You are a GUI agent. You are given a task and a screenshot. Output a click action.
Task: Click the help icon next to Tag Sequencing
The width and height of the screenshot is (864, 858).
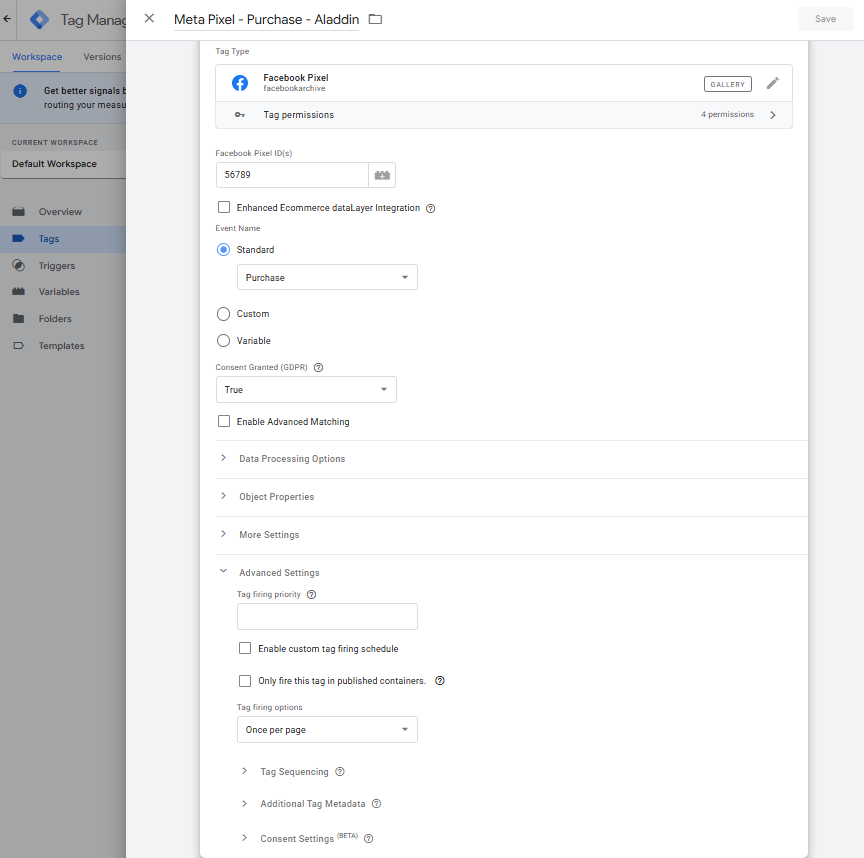(340, 772)
